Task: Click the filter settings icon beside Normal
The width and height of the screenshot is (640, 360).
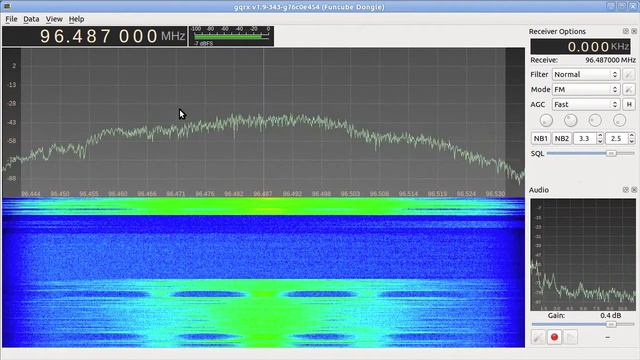Action: (x=629, y=74)
